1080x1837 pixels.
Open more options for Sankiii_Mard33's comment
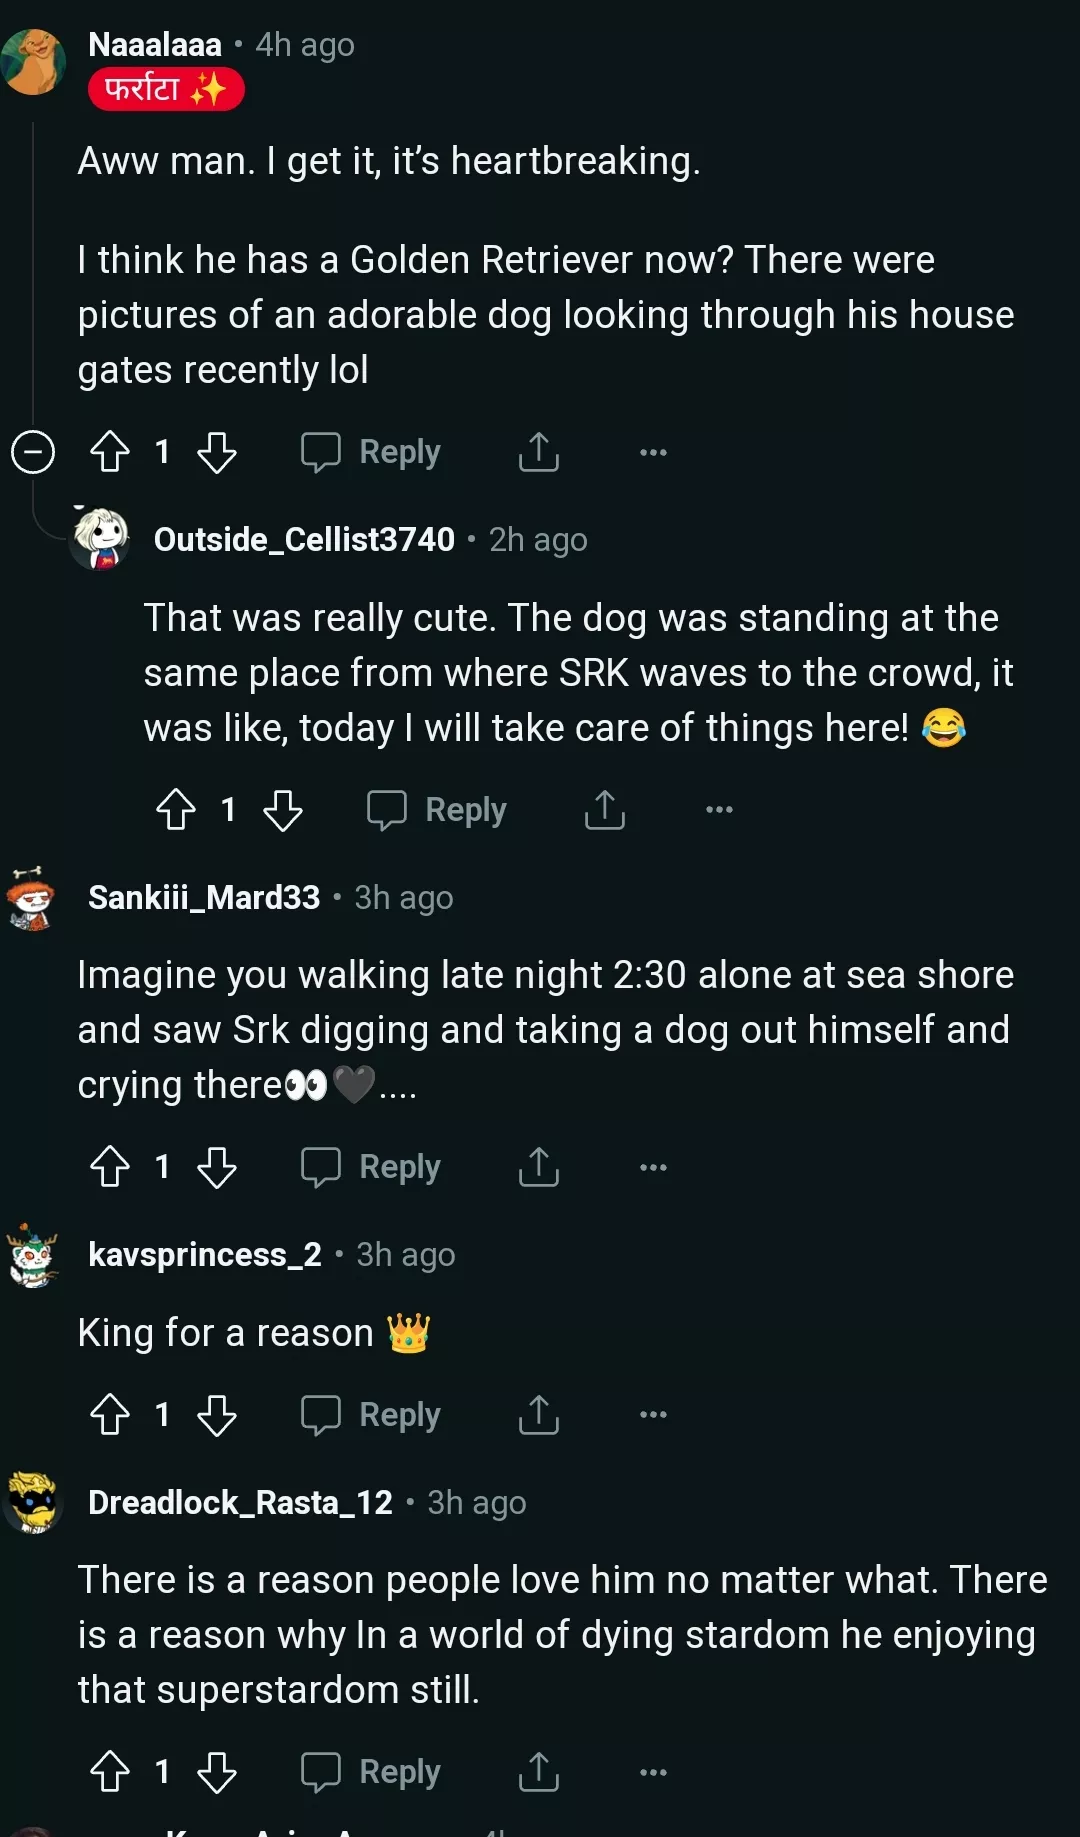pyautogui.click(x=653, y=1167)
